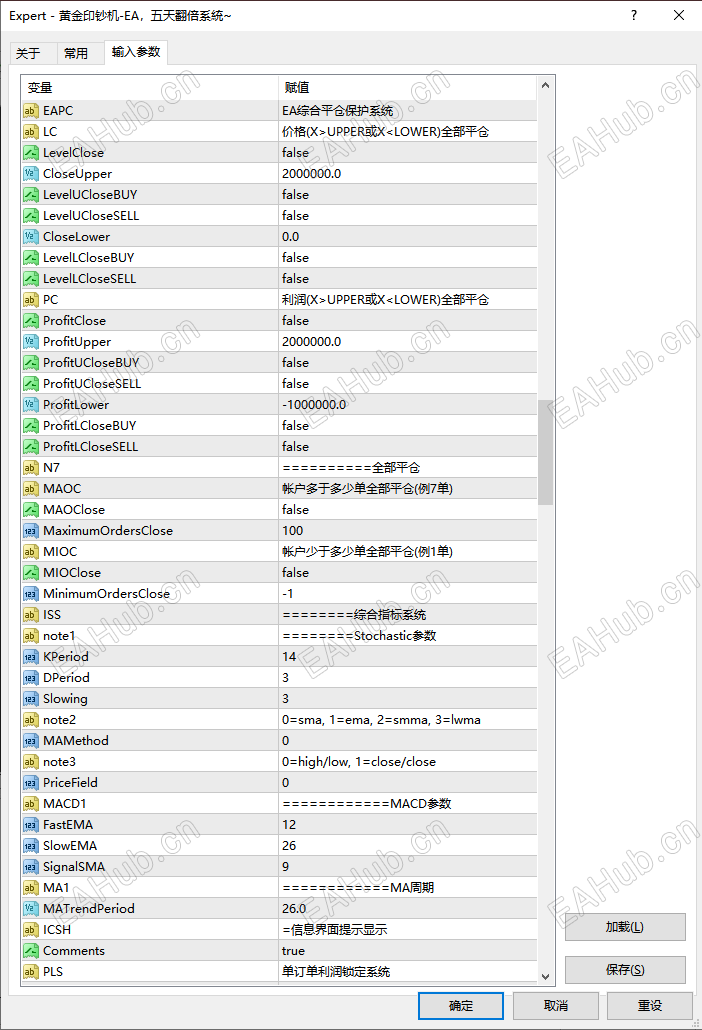Click the 赋值 column header
Image resolution: width=702 pixels, height=1030 pixels.
(408, 87)
